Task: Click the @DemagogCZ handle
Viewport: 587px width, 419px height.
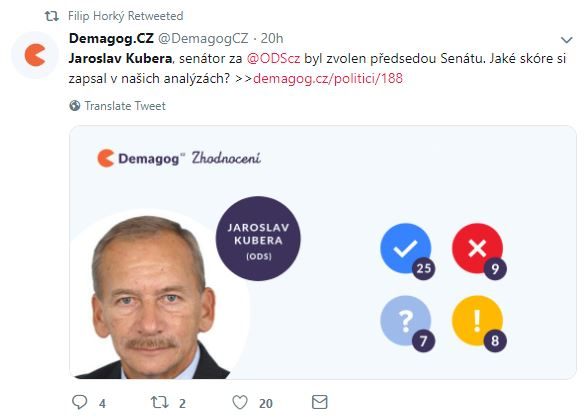Action: point(203,39)
